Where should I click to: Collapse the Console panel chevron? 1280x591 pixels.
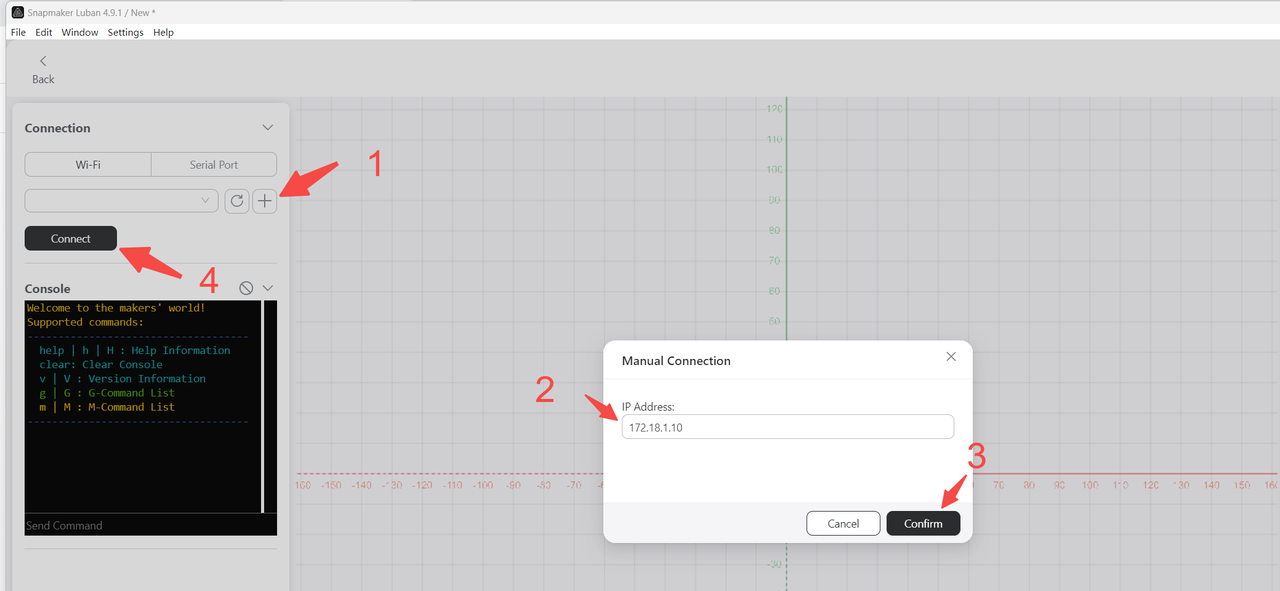coord(268,288)
